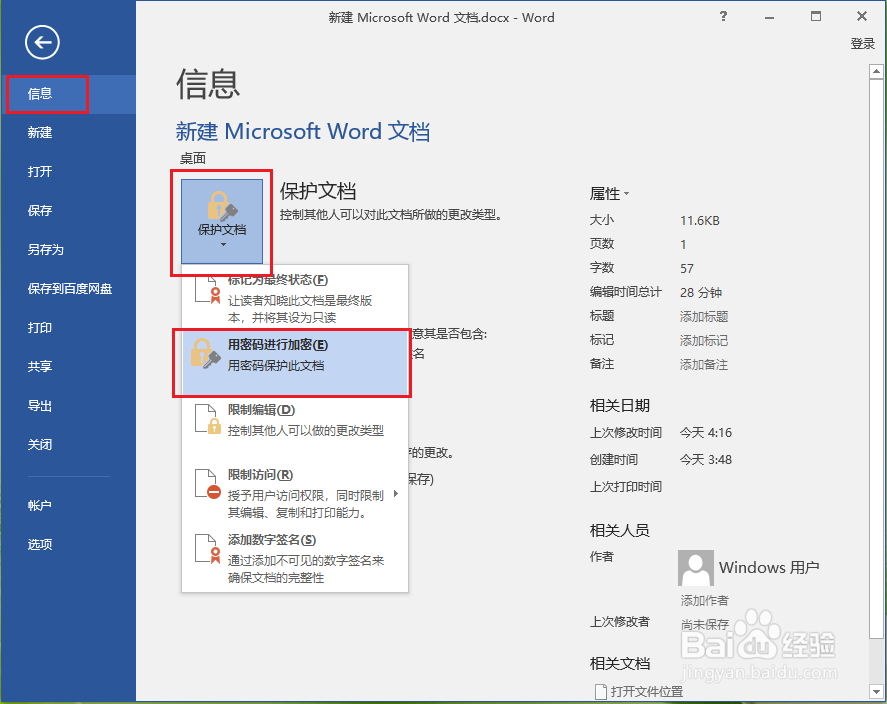The width and height of the screenshot is (887, 704).
Task: Open the Protect Document (保护文档) lock button
Action: coord(222,221)
